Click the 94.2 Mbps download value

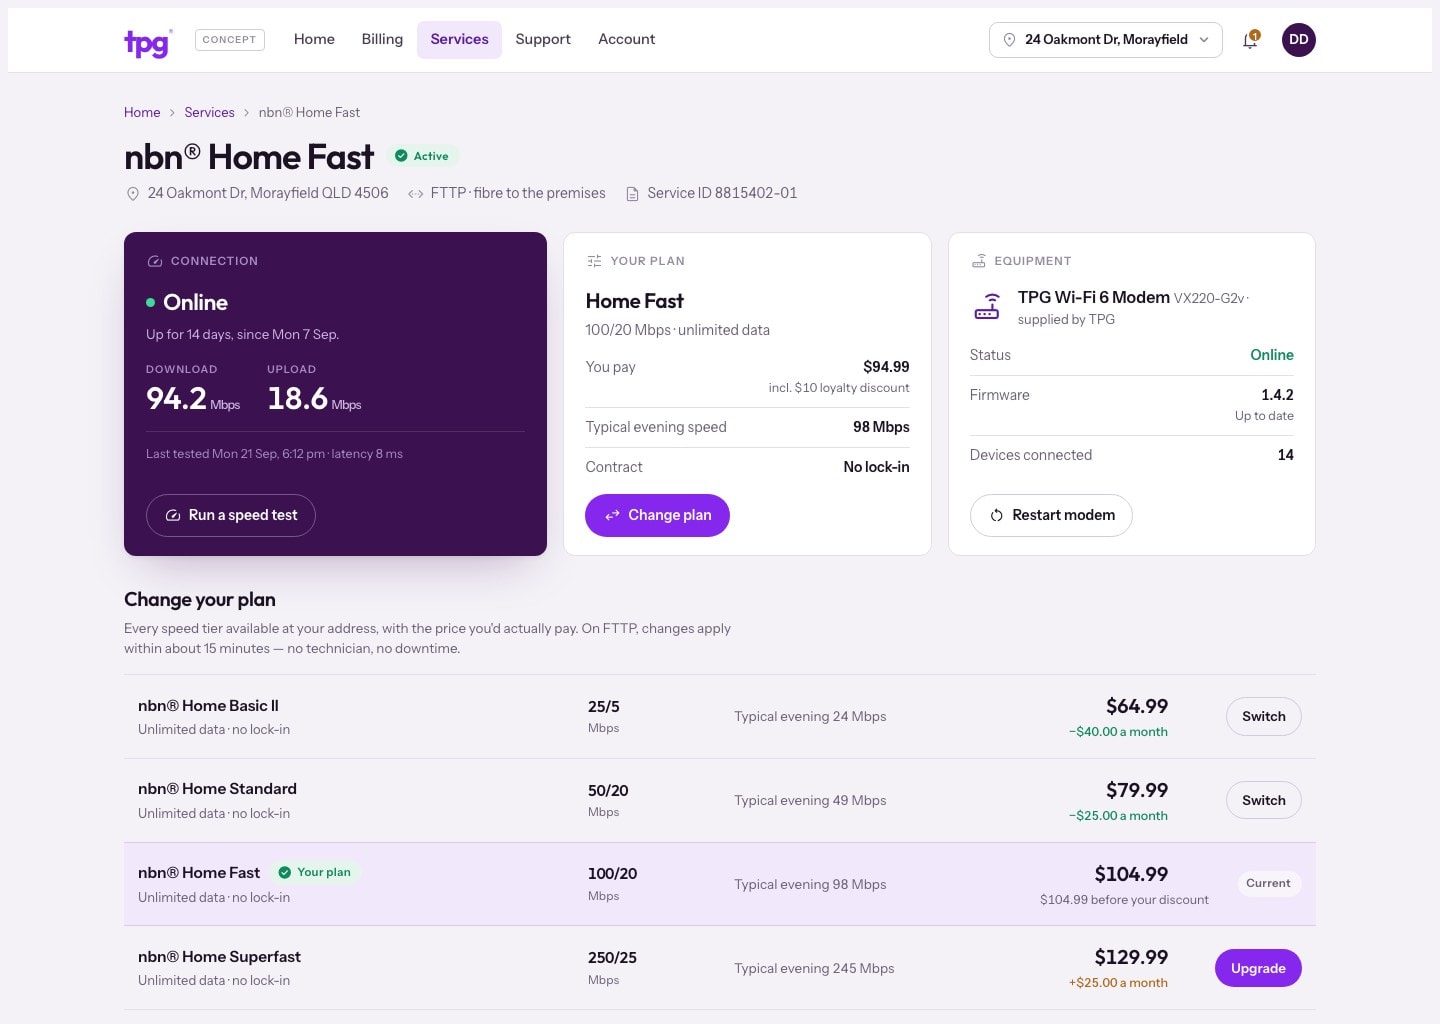[193, 399]
